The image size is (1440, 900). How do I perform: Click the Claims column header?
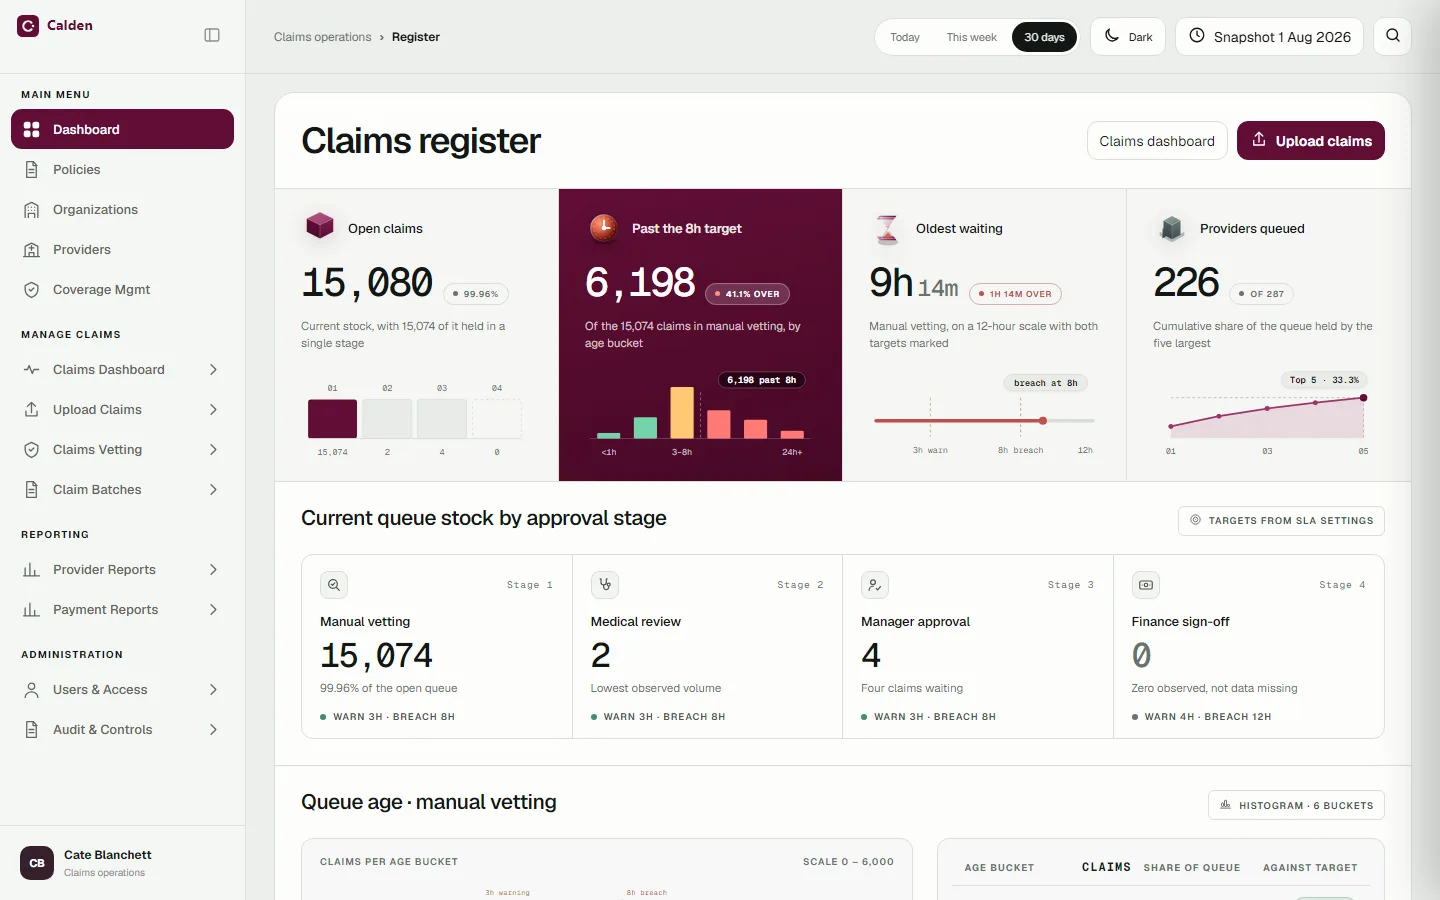click(1106, 867)
